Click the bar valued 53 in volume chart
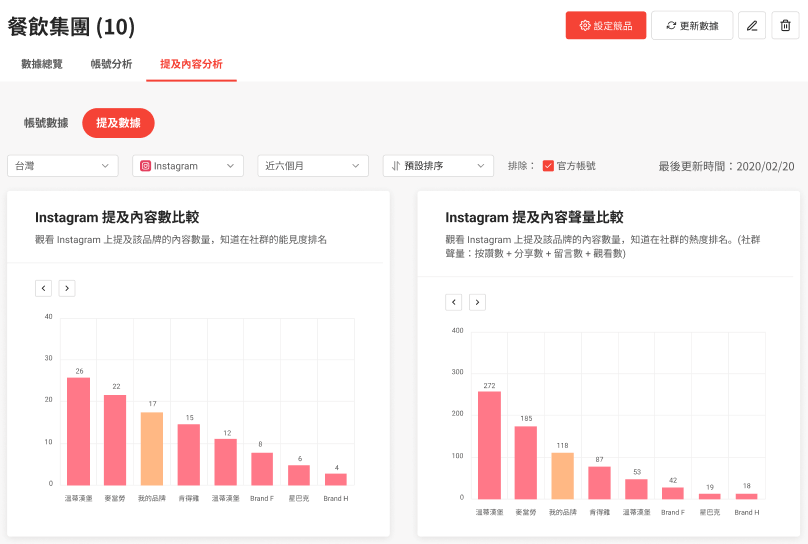The width and height of the screenshot is (808, 544). [636, 489]
